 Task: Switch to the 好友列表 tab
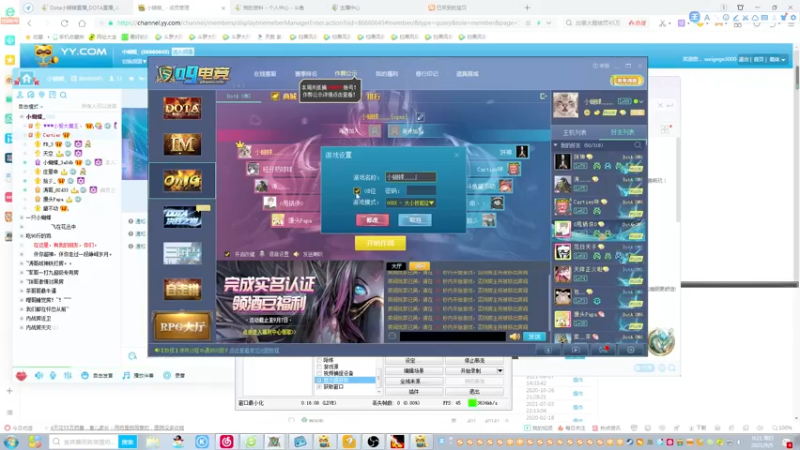tap(622, 133)
